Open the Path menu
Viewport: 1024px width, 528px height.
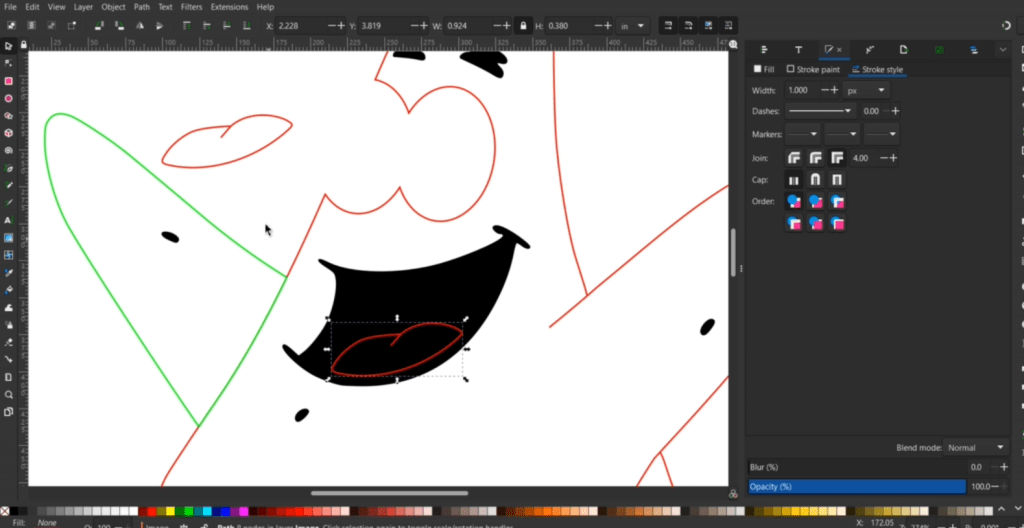(140, 7)
